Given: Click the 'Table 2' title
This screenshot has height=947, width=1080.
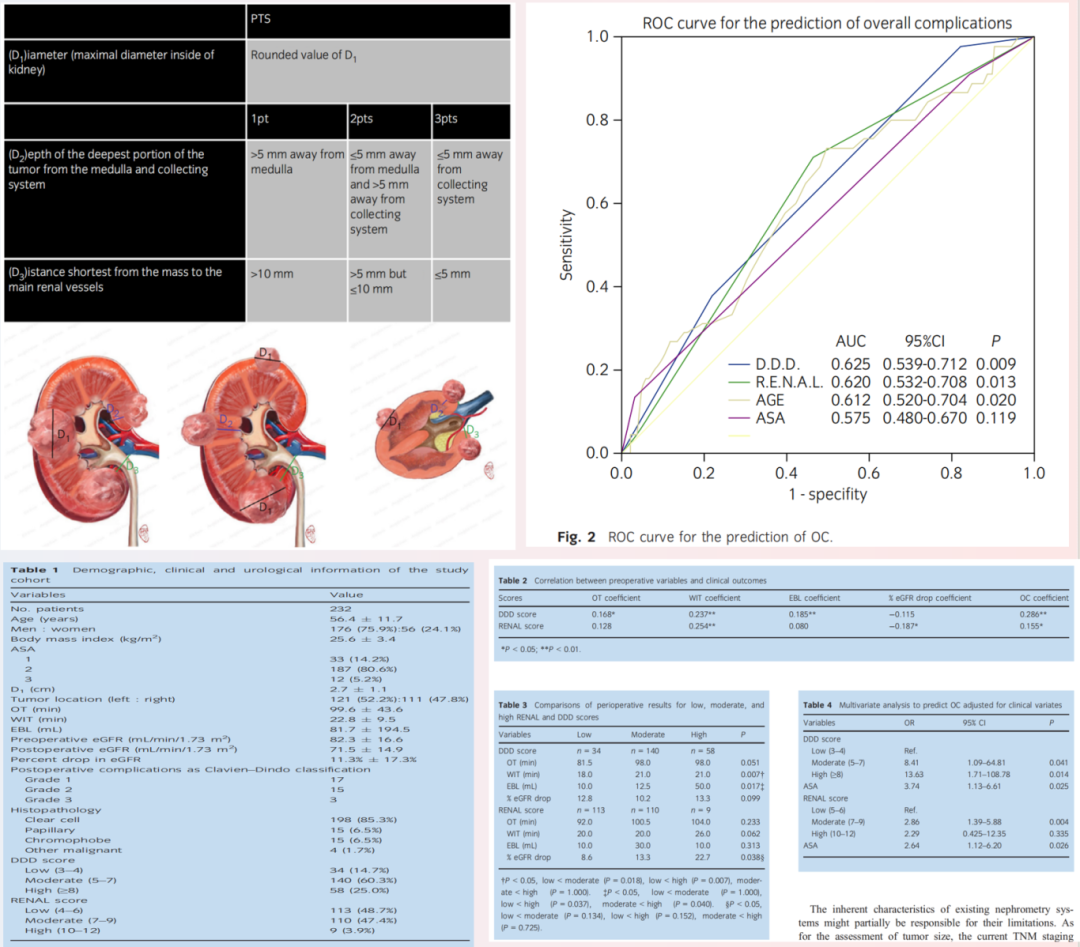Looking at the screenshot, I should (512, 581).
